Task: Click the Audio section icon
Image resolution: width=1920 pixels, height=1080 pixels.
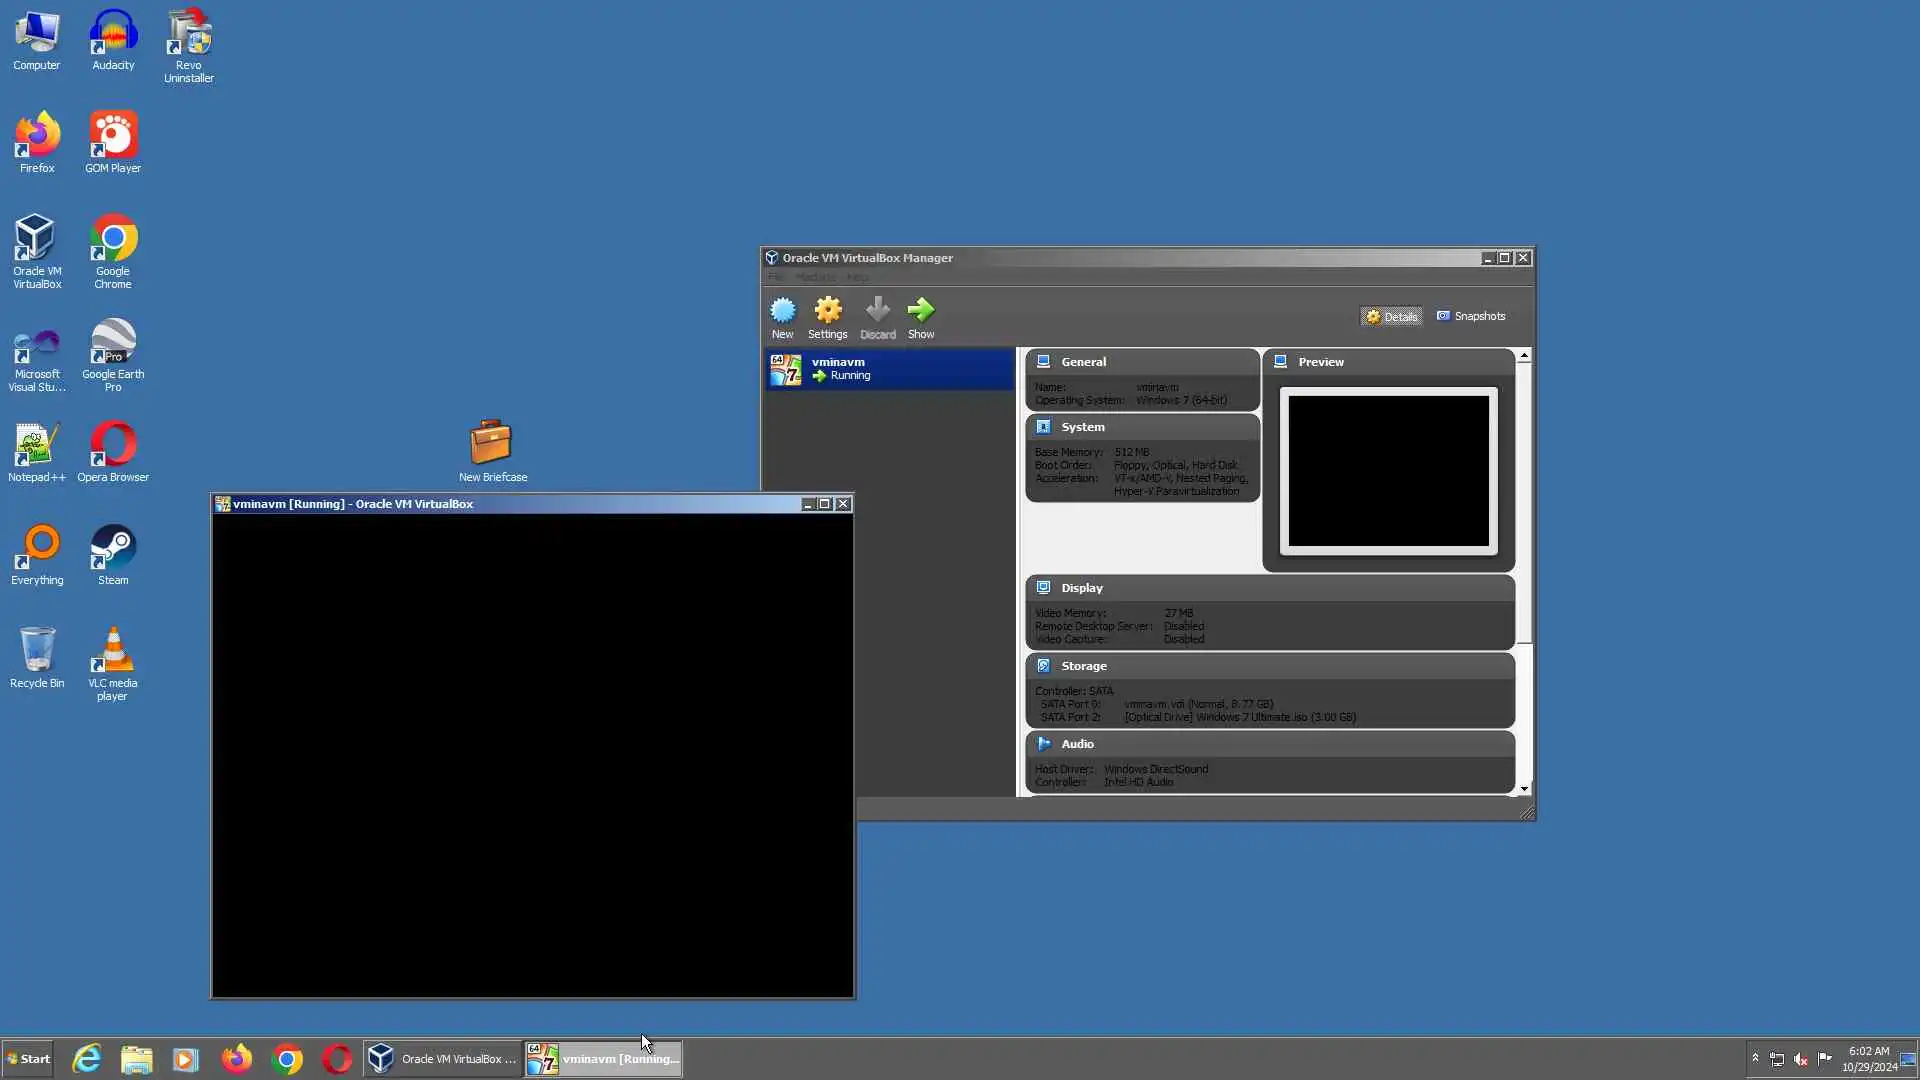Action: pos(1043,744)
